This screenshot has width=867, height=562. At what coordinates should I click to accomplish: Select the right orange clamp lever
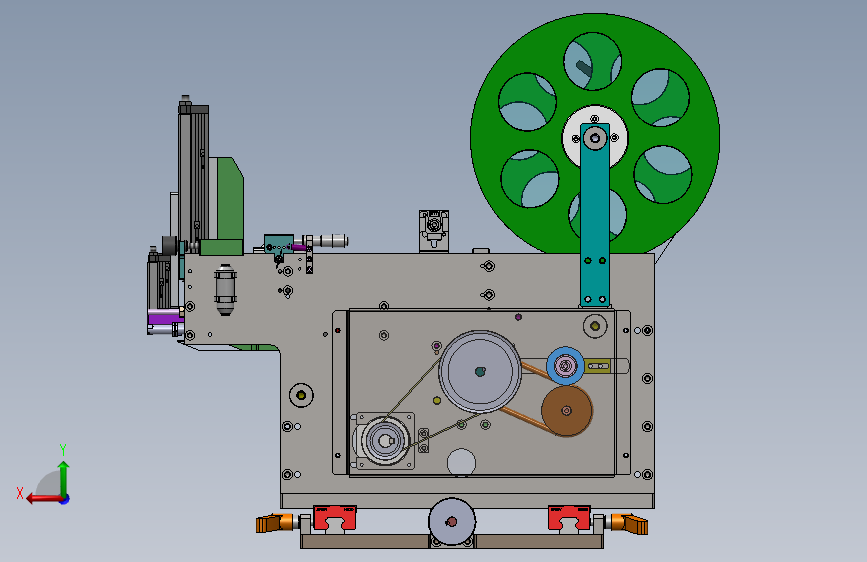629,523
